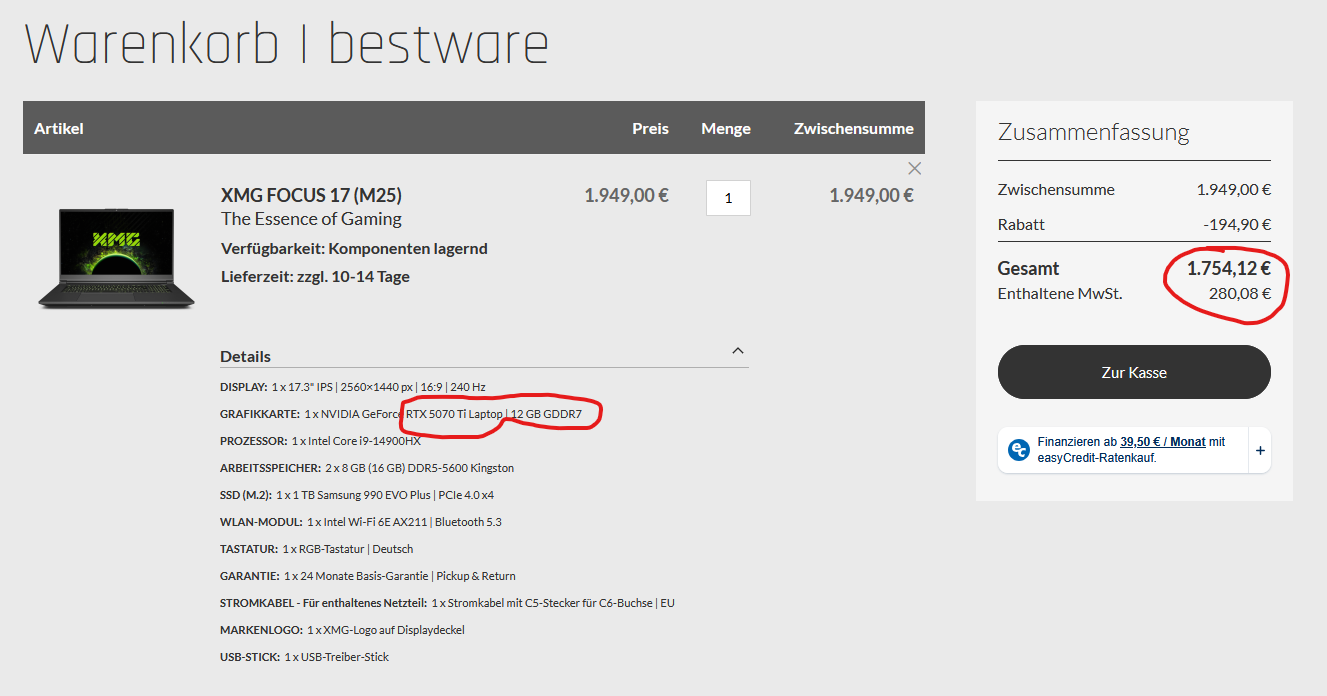Click the Zwischensumme column header

click(x=854, y=128)
